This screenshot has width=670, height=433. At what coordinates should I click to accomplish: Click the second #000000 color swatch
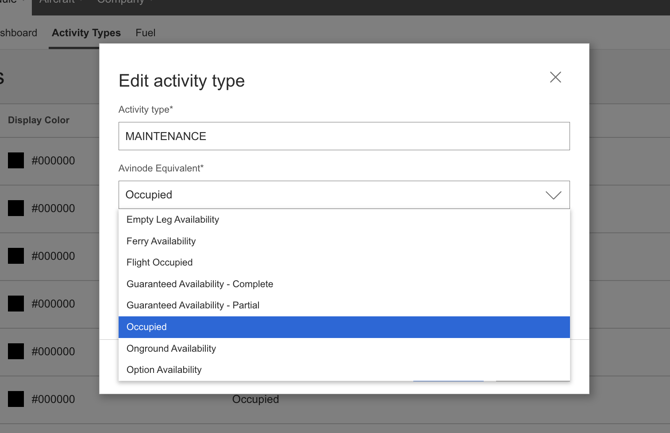pos(16,208)
